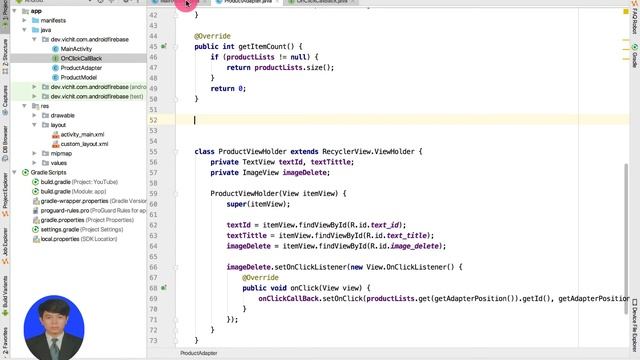Expand the androidTest package node
Image resolution: width=640 pixels, height=360 pixels.
click(34, 87)
